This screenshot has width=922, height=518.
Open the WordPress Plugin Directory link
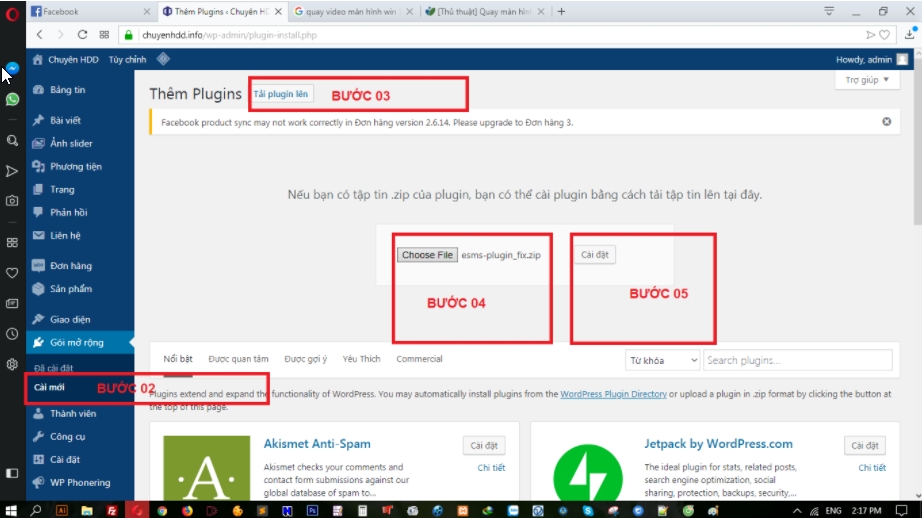coord(613,394)
